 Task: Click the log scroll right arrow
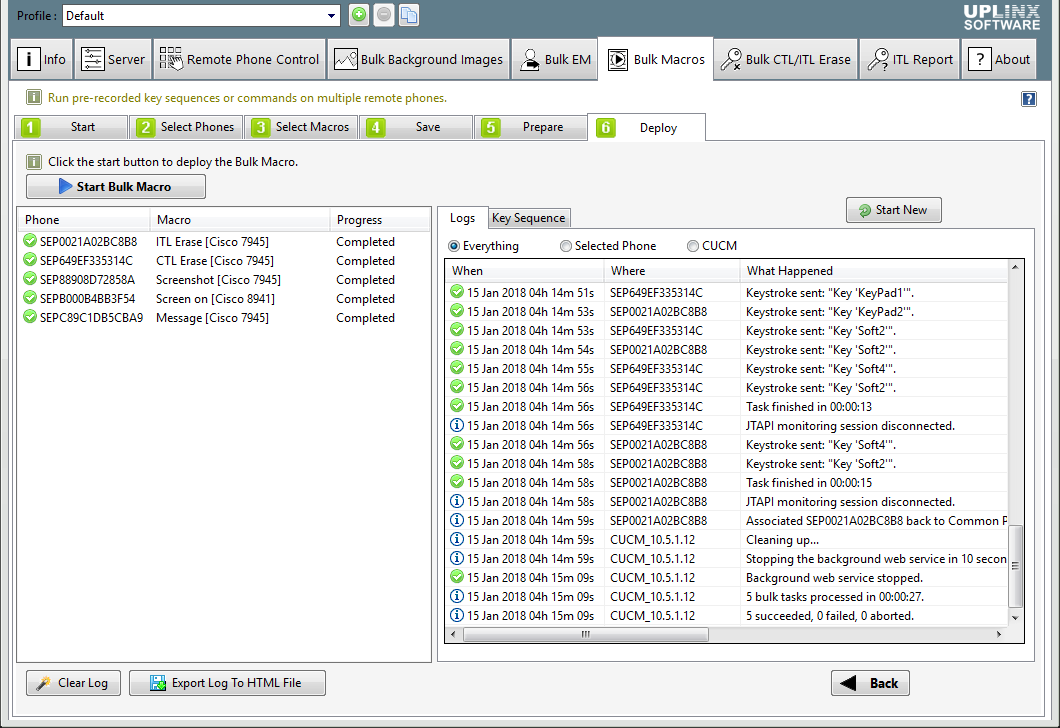[998, 634]
